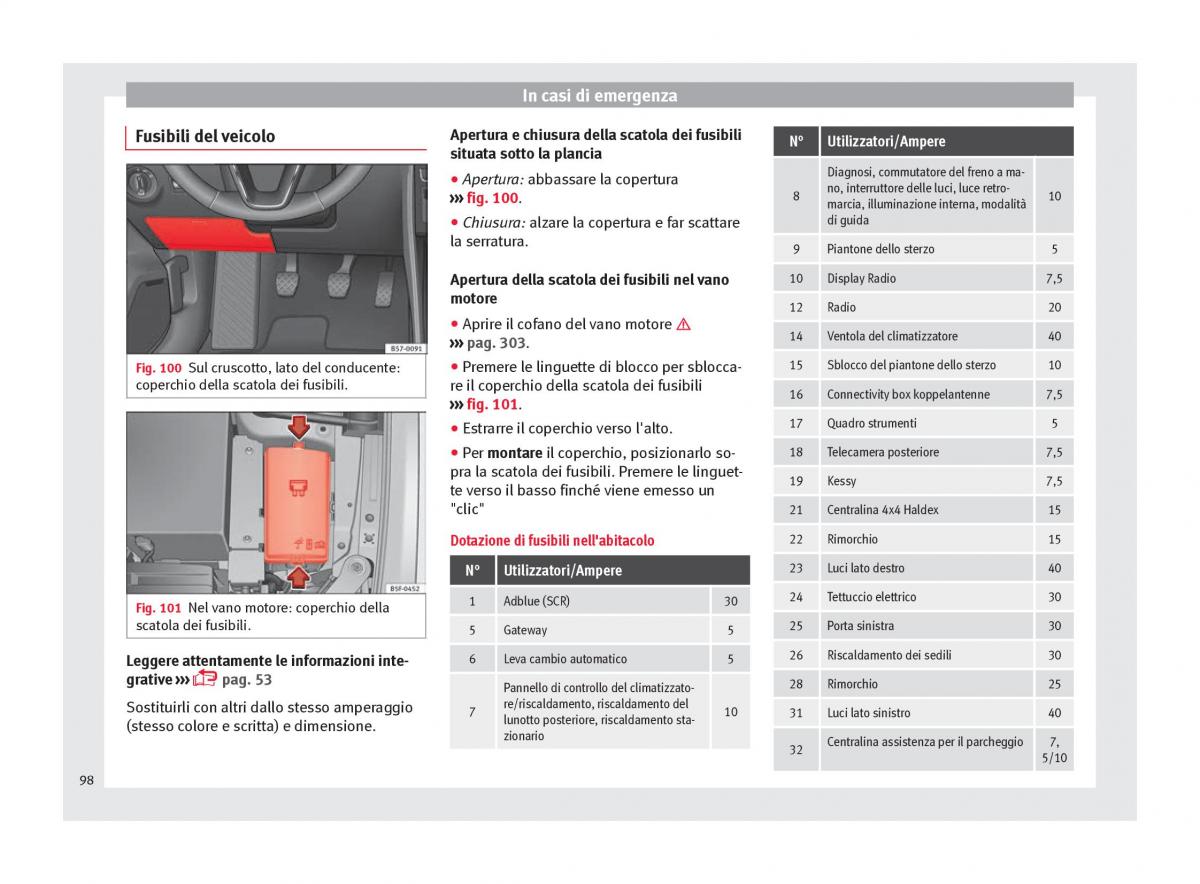
Task: Click the 'Leva cambio automatico' cell
Action: [603, 659]
